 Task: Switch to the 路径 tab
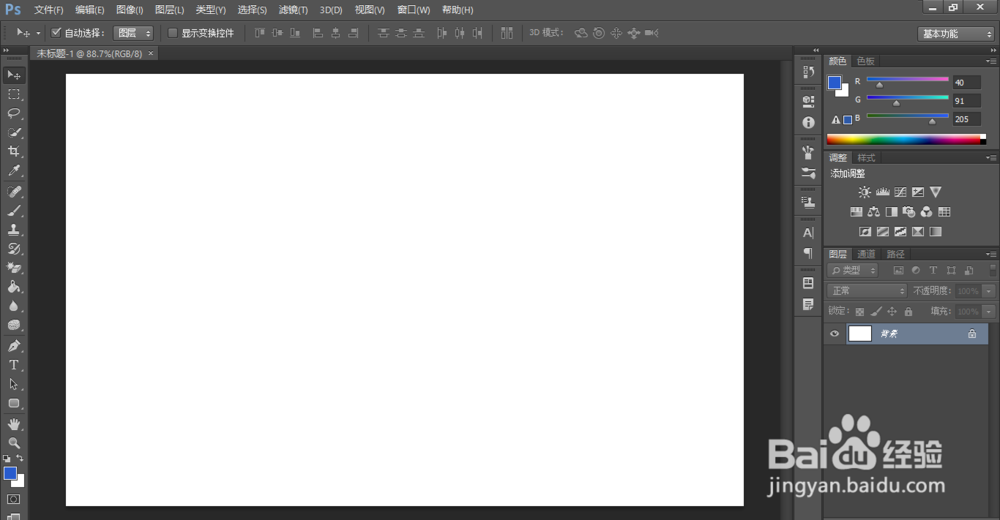[895, 254]
